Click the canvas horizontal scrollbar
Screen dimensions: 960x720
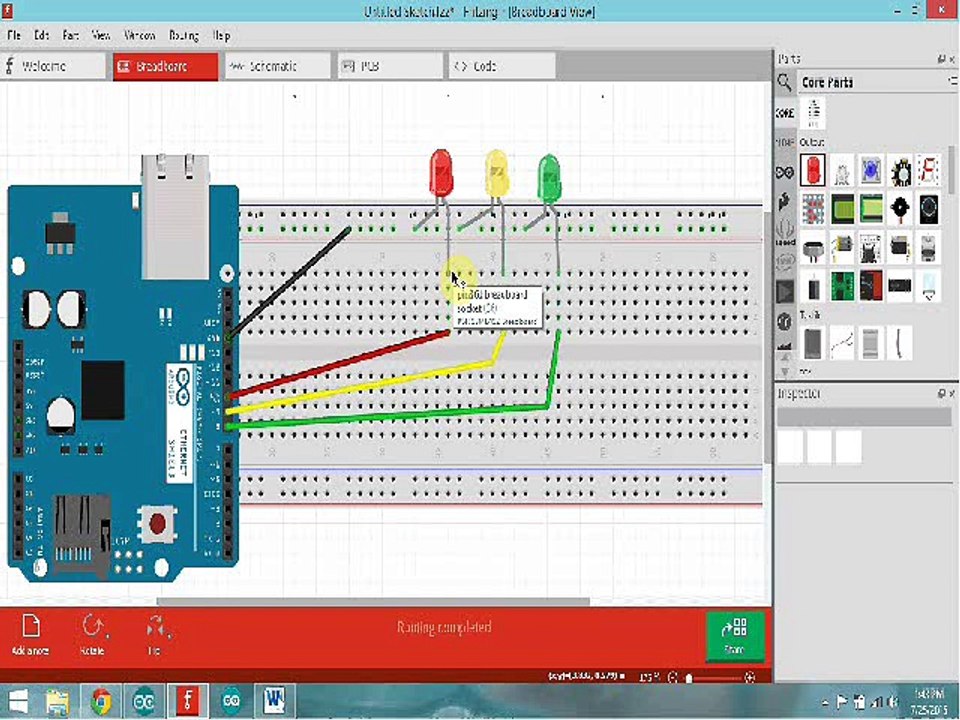point(373,601)
